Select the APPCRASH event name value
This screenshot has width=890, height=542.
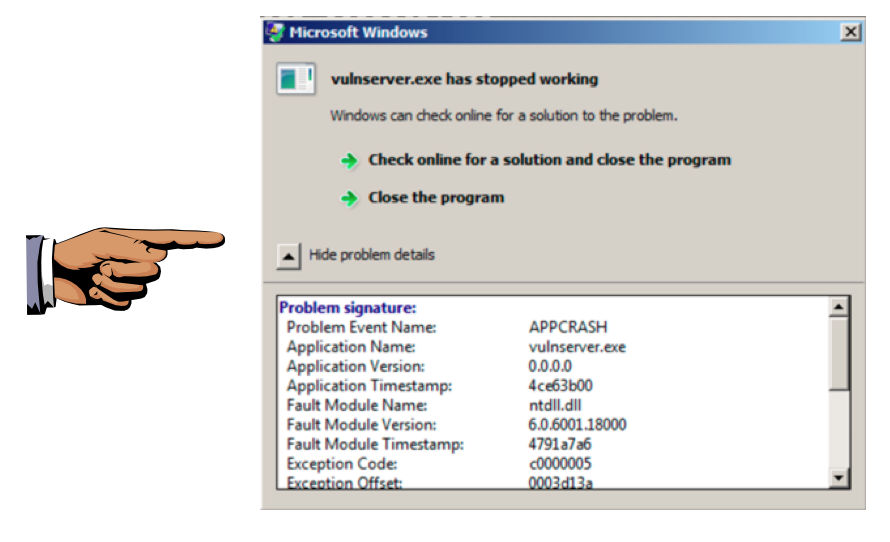[568, 327]
